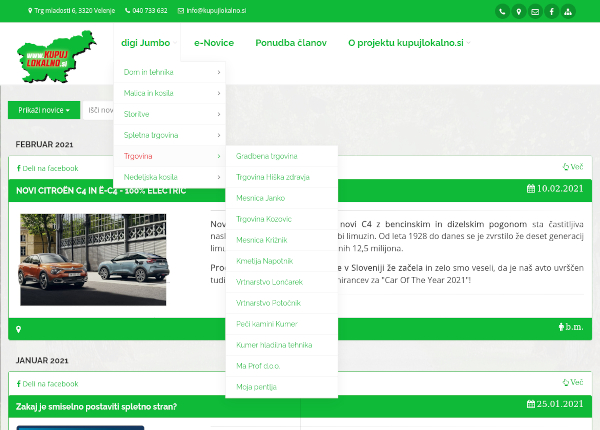Click the phone round icon in top bar
Screen dimensions: 600x430
point(502,11)
